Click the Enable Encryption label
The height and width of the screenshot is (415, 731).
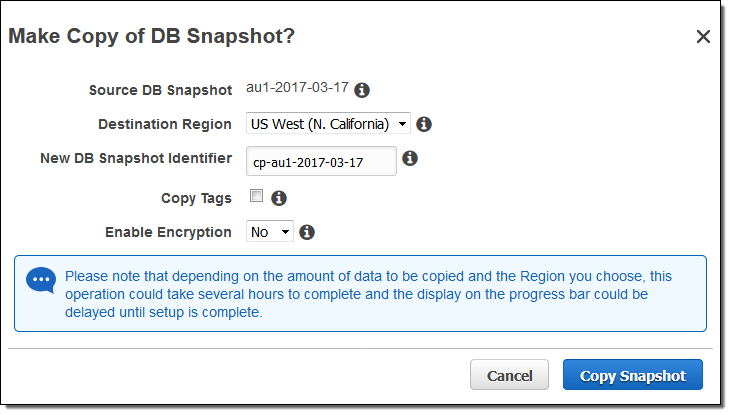click(x=168, y=232)
